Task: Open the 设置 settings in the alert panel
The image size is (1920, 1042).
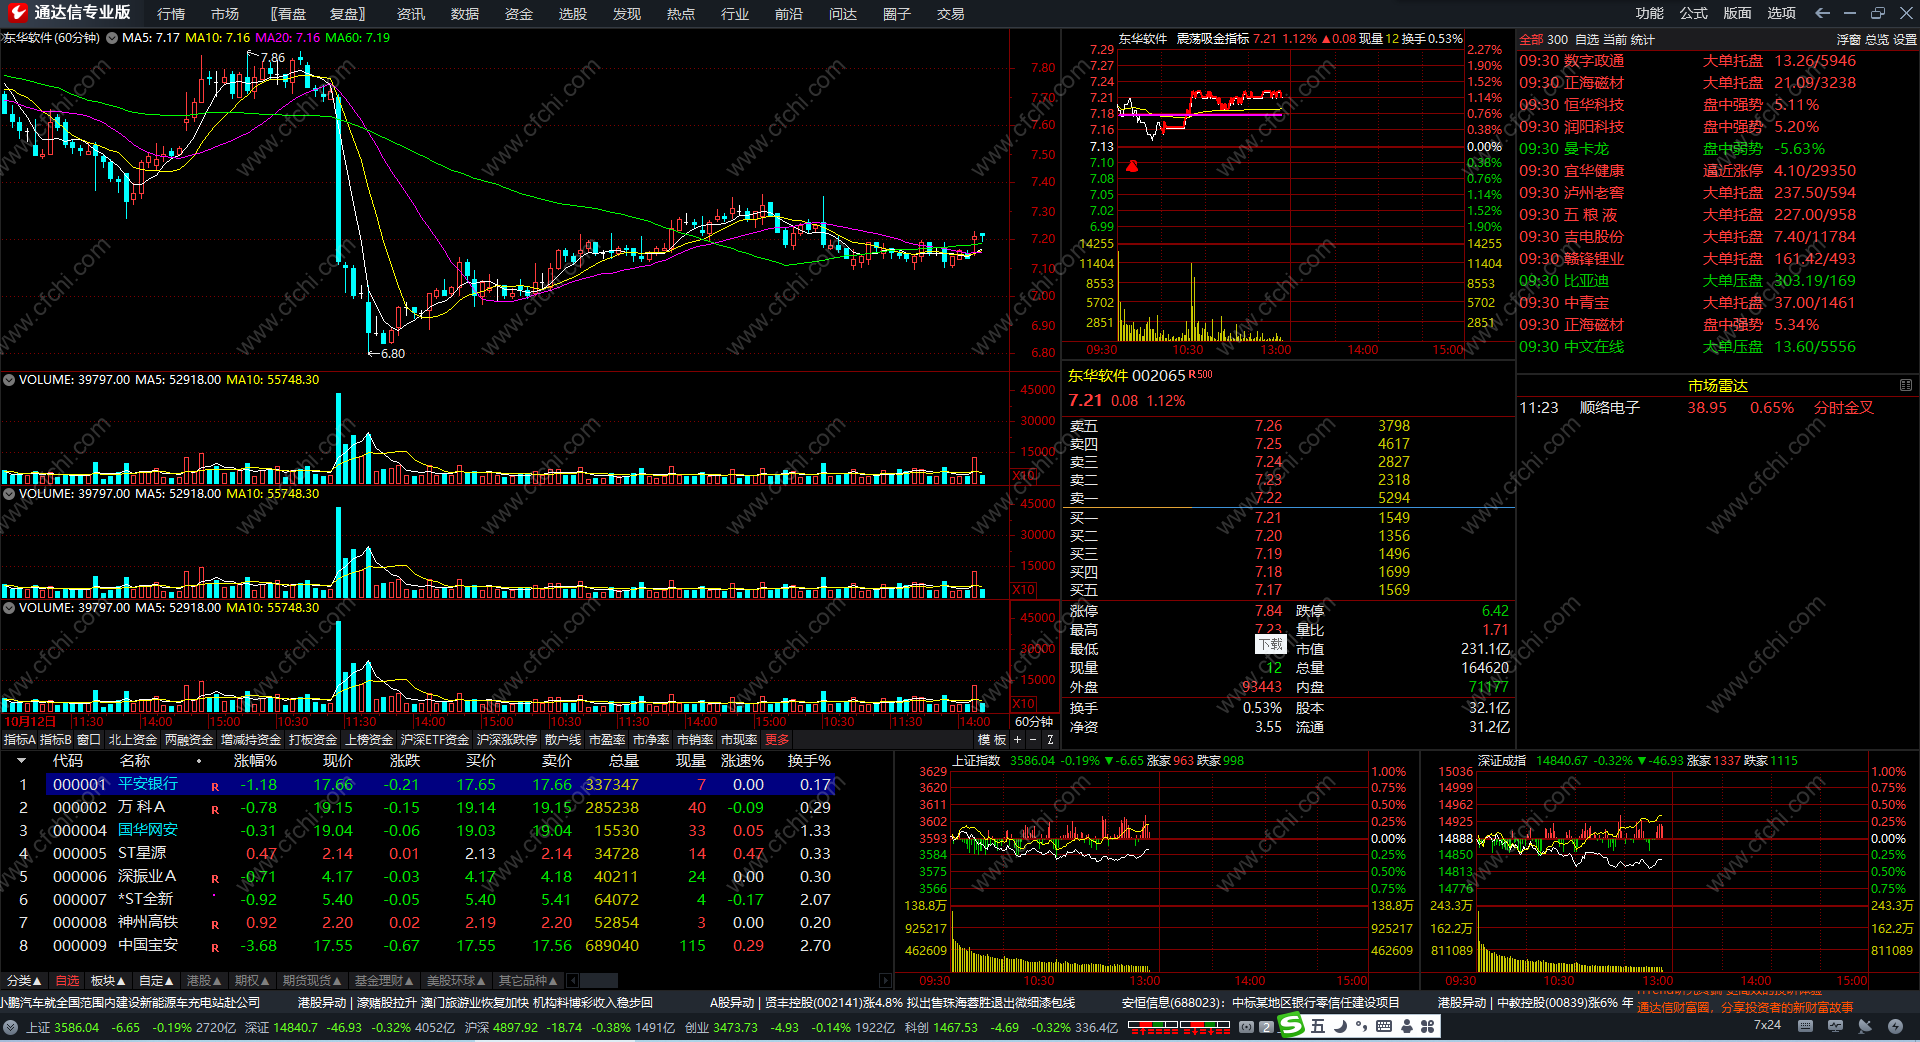Action: click(1905, 40)
